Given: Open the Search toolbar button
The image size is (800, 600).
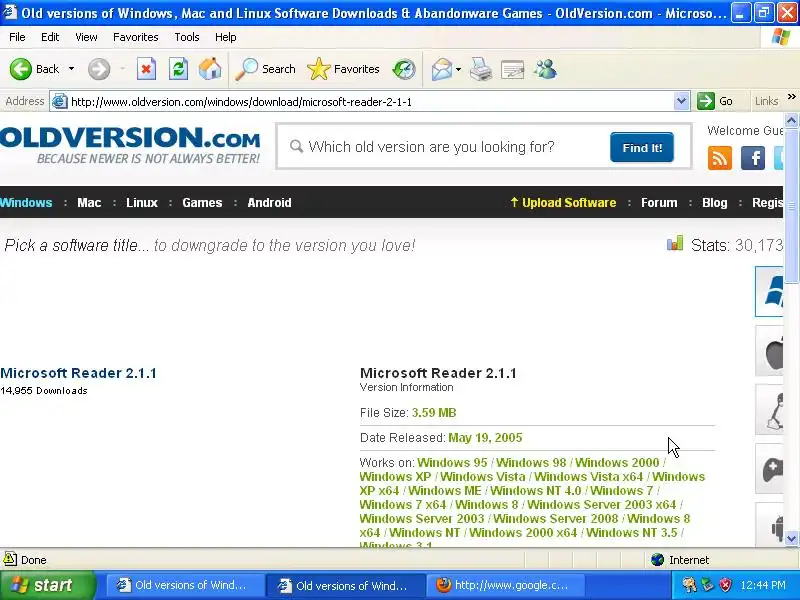Looking at the screenshot, I should point(266,69).
